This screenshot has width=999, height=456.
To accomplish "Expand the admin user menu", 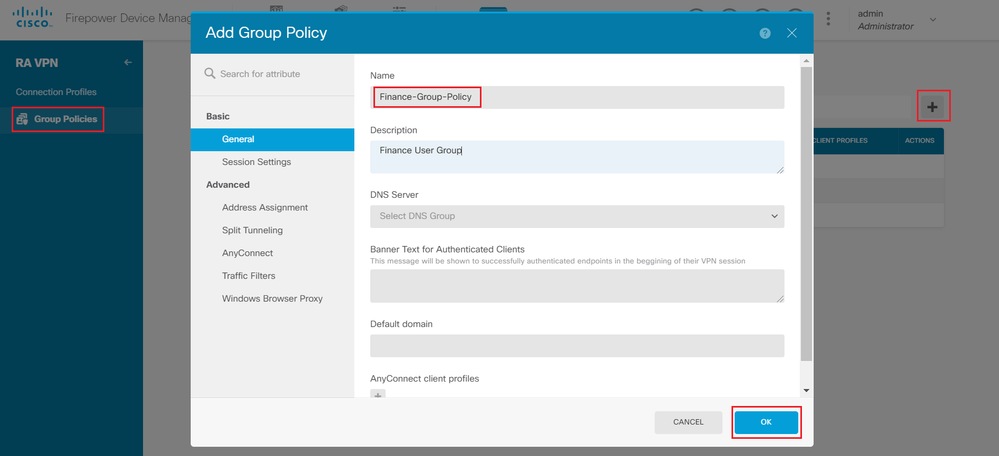I will 933,19.
